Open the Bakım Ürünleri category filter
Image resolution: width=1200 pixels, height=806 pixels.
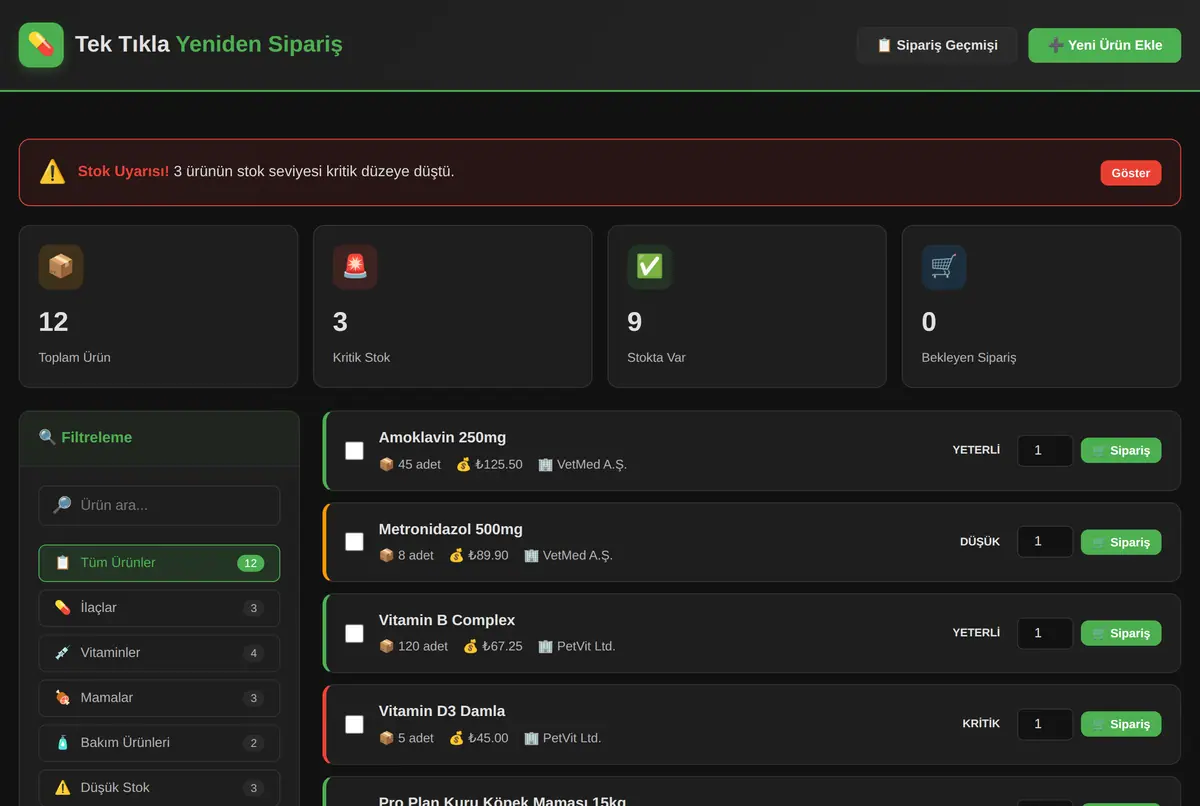pos(159,743)
